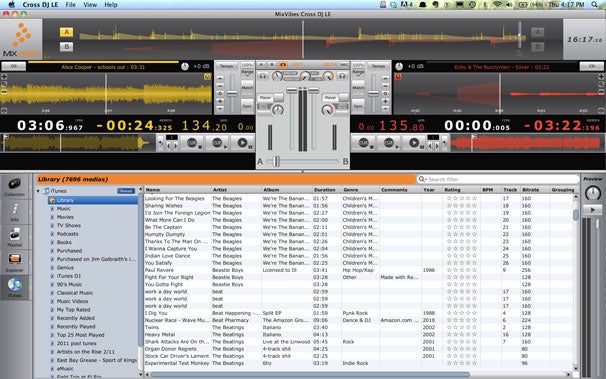The width and height of the screenshot is (606, 379).
Task: Click deck A's cue-play button
Action: pyautogui.click(x=218, y=143)
